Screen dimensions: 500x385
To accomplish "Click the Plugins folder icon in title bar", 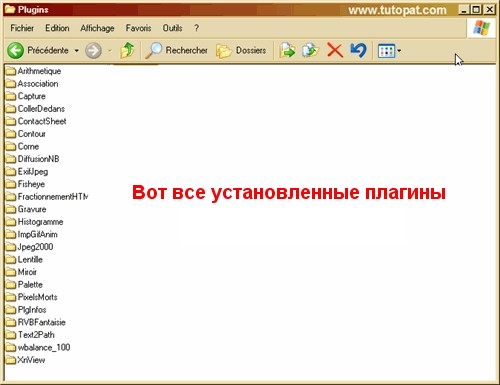I will [x=11, y=10].
